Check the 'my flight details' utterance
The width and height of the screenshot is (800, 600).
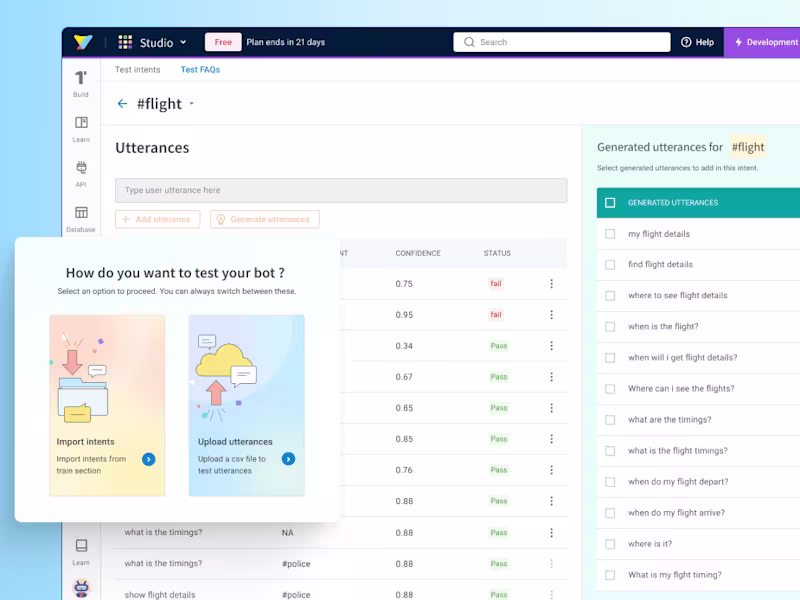(x=610, y=234)
